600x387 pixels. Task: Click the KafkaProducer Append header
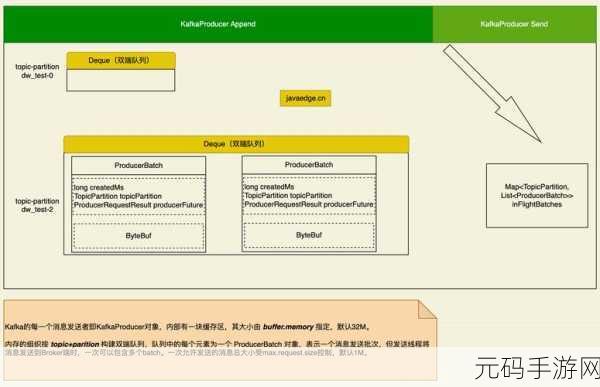pos(218,24)
